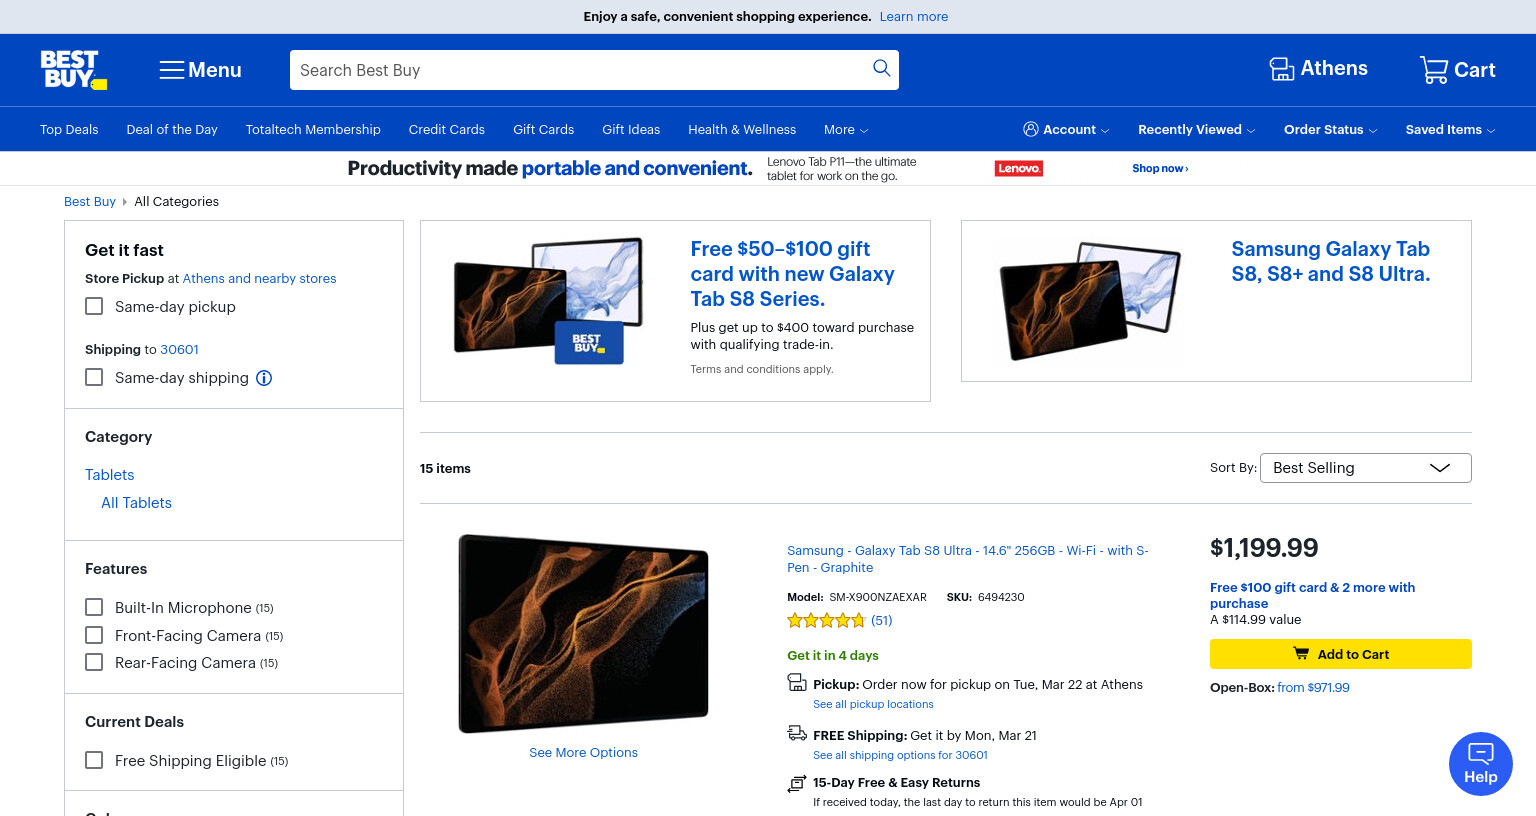The height and width of the screenshot is (816, 1536).
Task: Check the Front-Facing Camera feature
Action: [x=94, y=635]
